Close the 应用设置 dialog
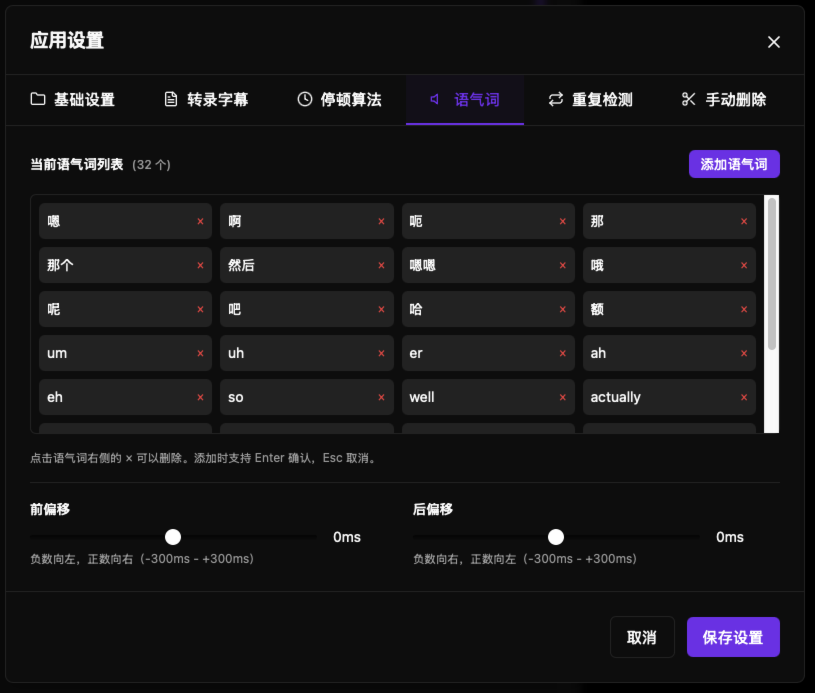Viewport: 815px width, 693px height. point(774,42)
